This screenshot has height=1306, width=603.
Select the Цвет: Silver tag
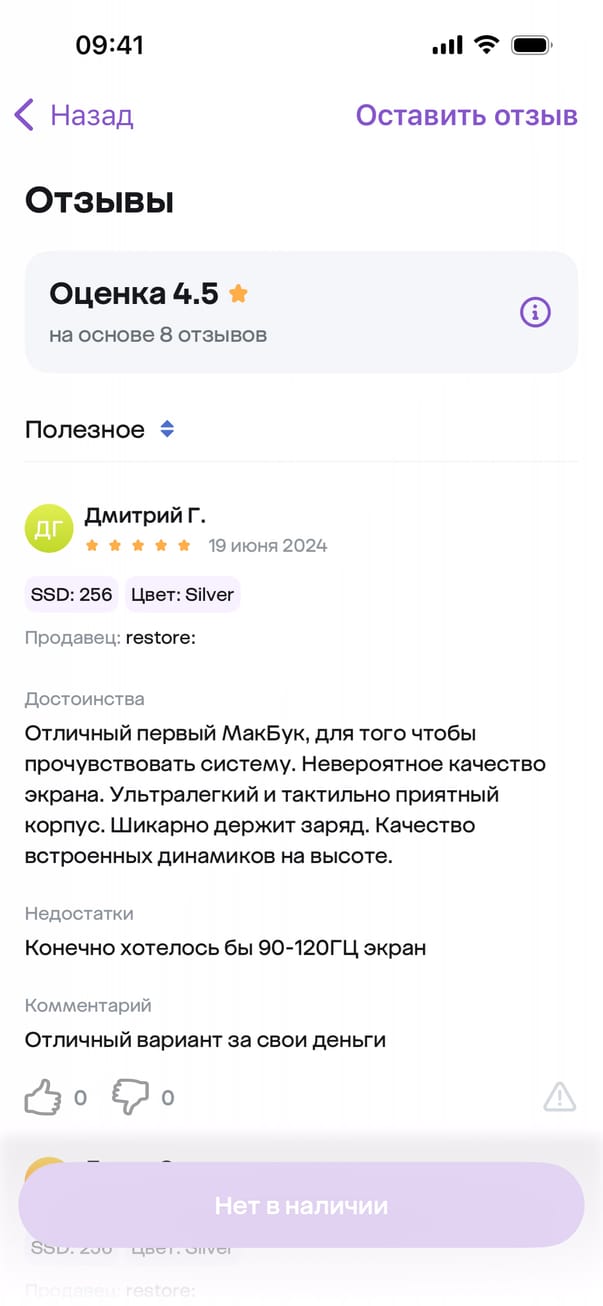tap(182, 595)
